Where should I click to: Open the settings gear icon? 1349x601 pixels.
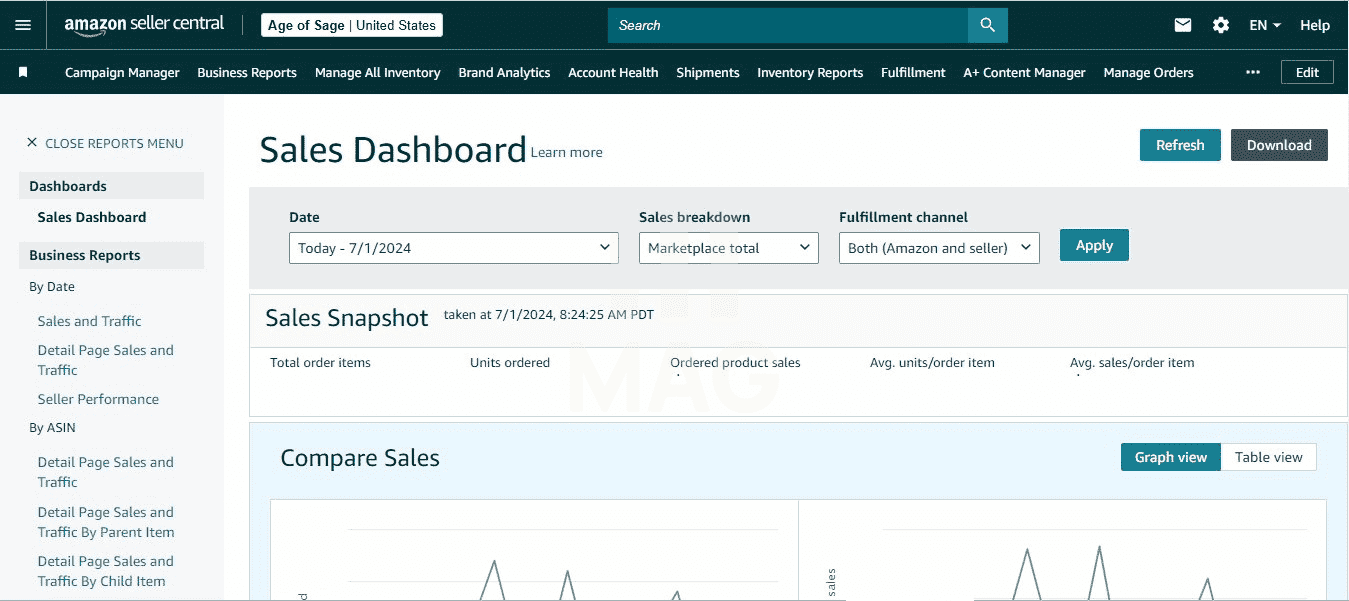point(1221,25)
